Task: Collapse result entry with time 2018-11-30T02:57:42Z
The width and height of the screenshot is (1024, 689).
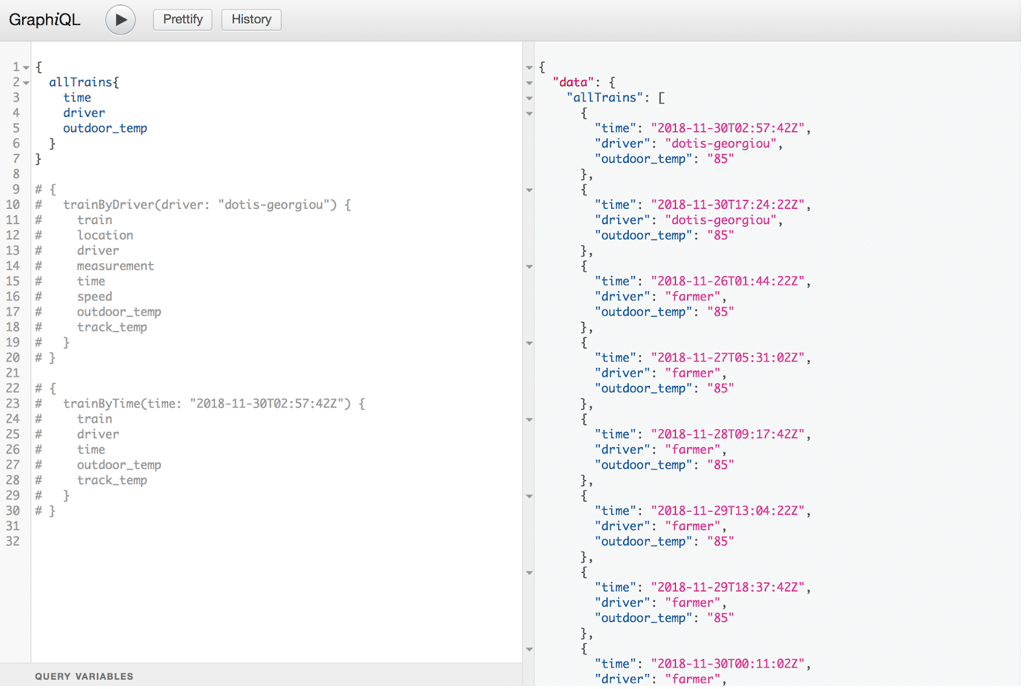Action: [530, 114]
